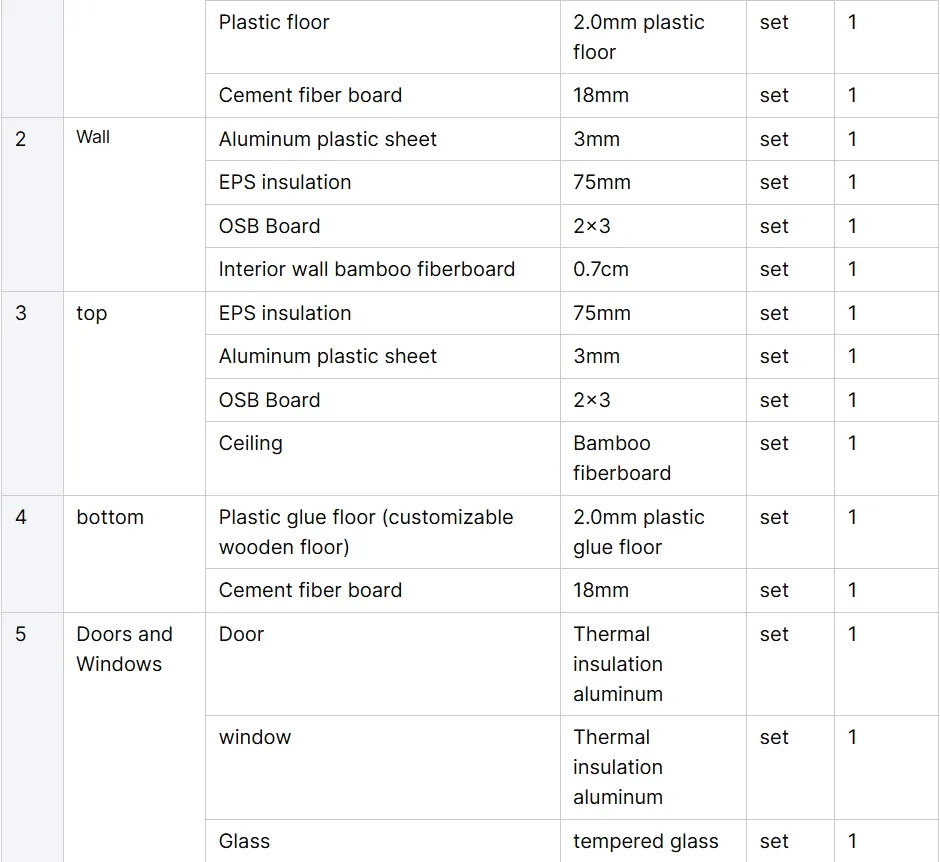The image size is (940, 862).
Task: Select the 'bottom' category cell
Action: pos(110,517)
